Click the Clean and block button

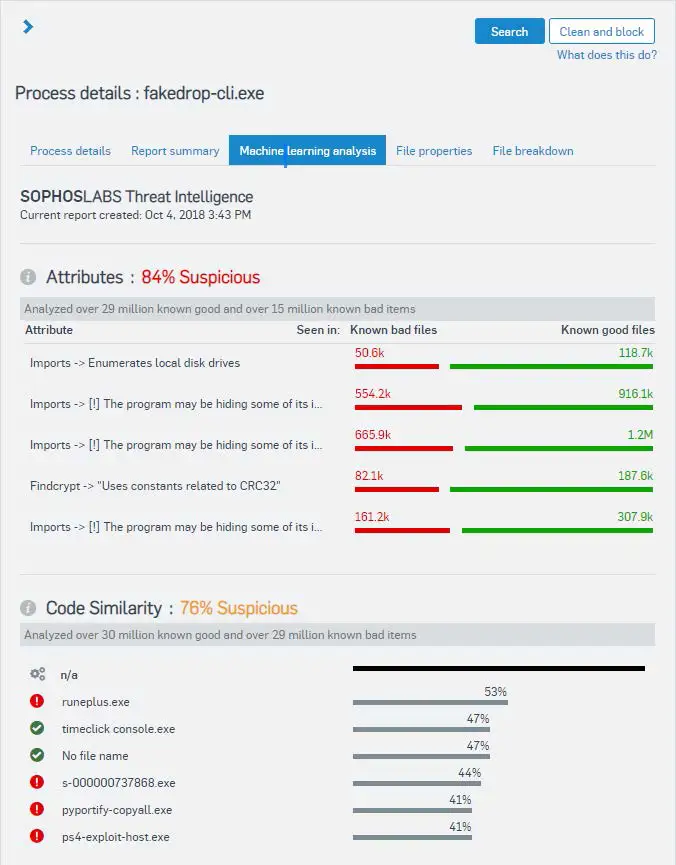click(x=602, y=31)
